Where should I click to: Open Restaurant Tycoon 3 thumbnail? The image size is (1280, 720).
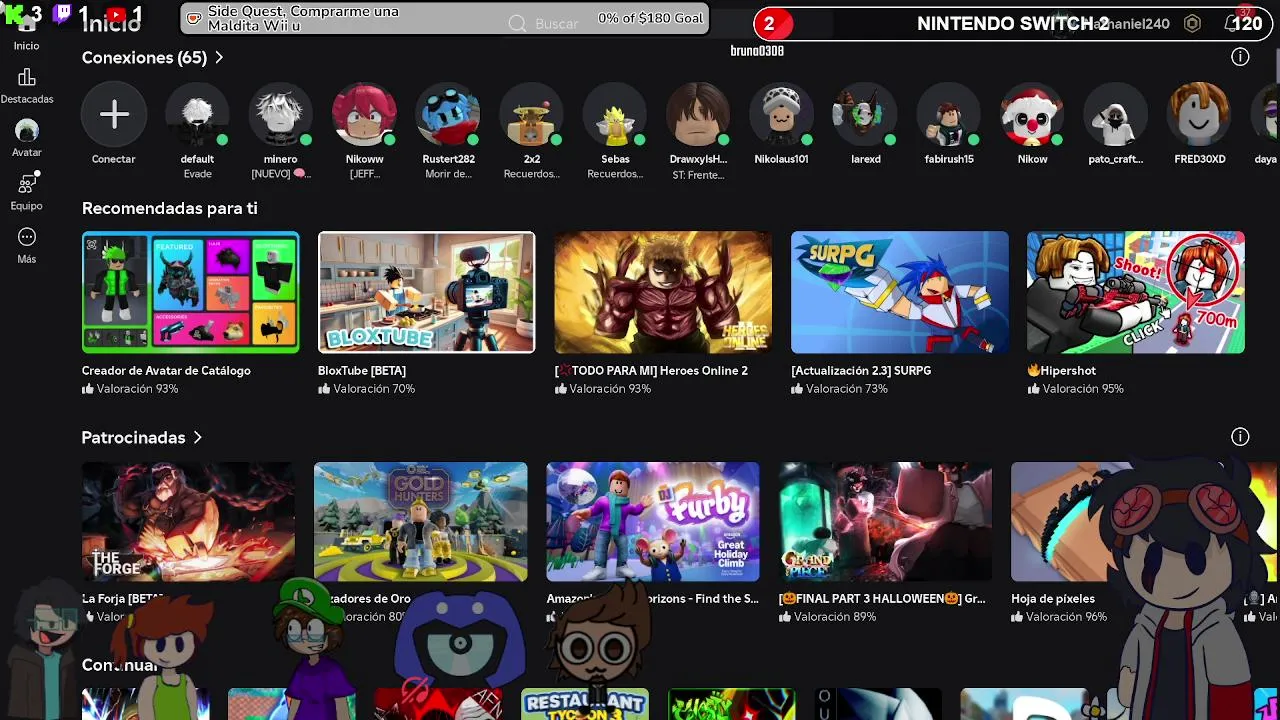pyautogui.click(x=585, y=704)
